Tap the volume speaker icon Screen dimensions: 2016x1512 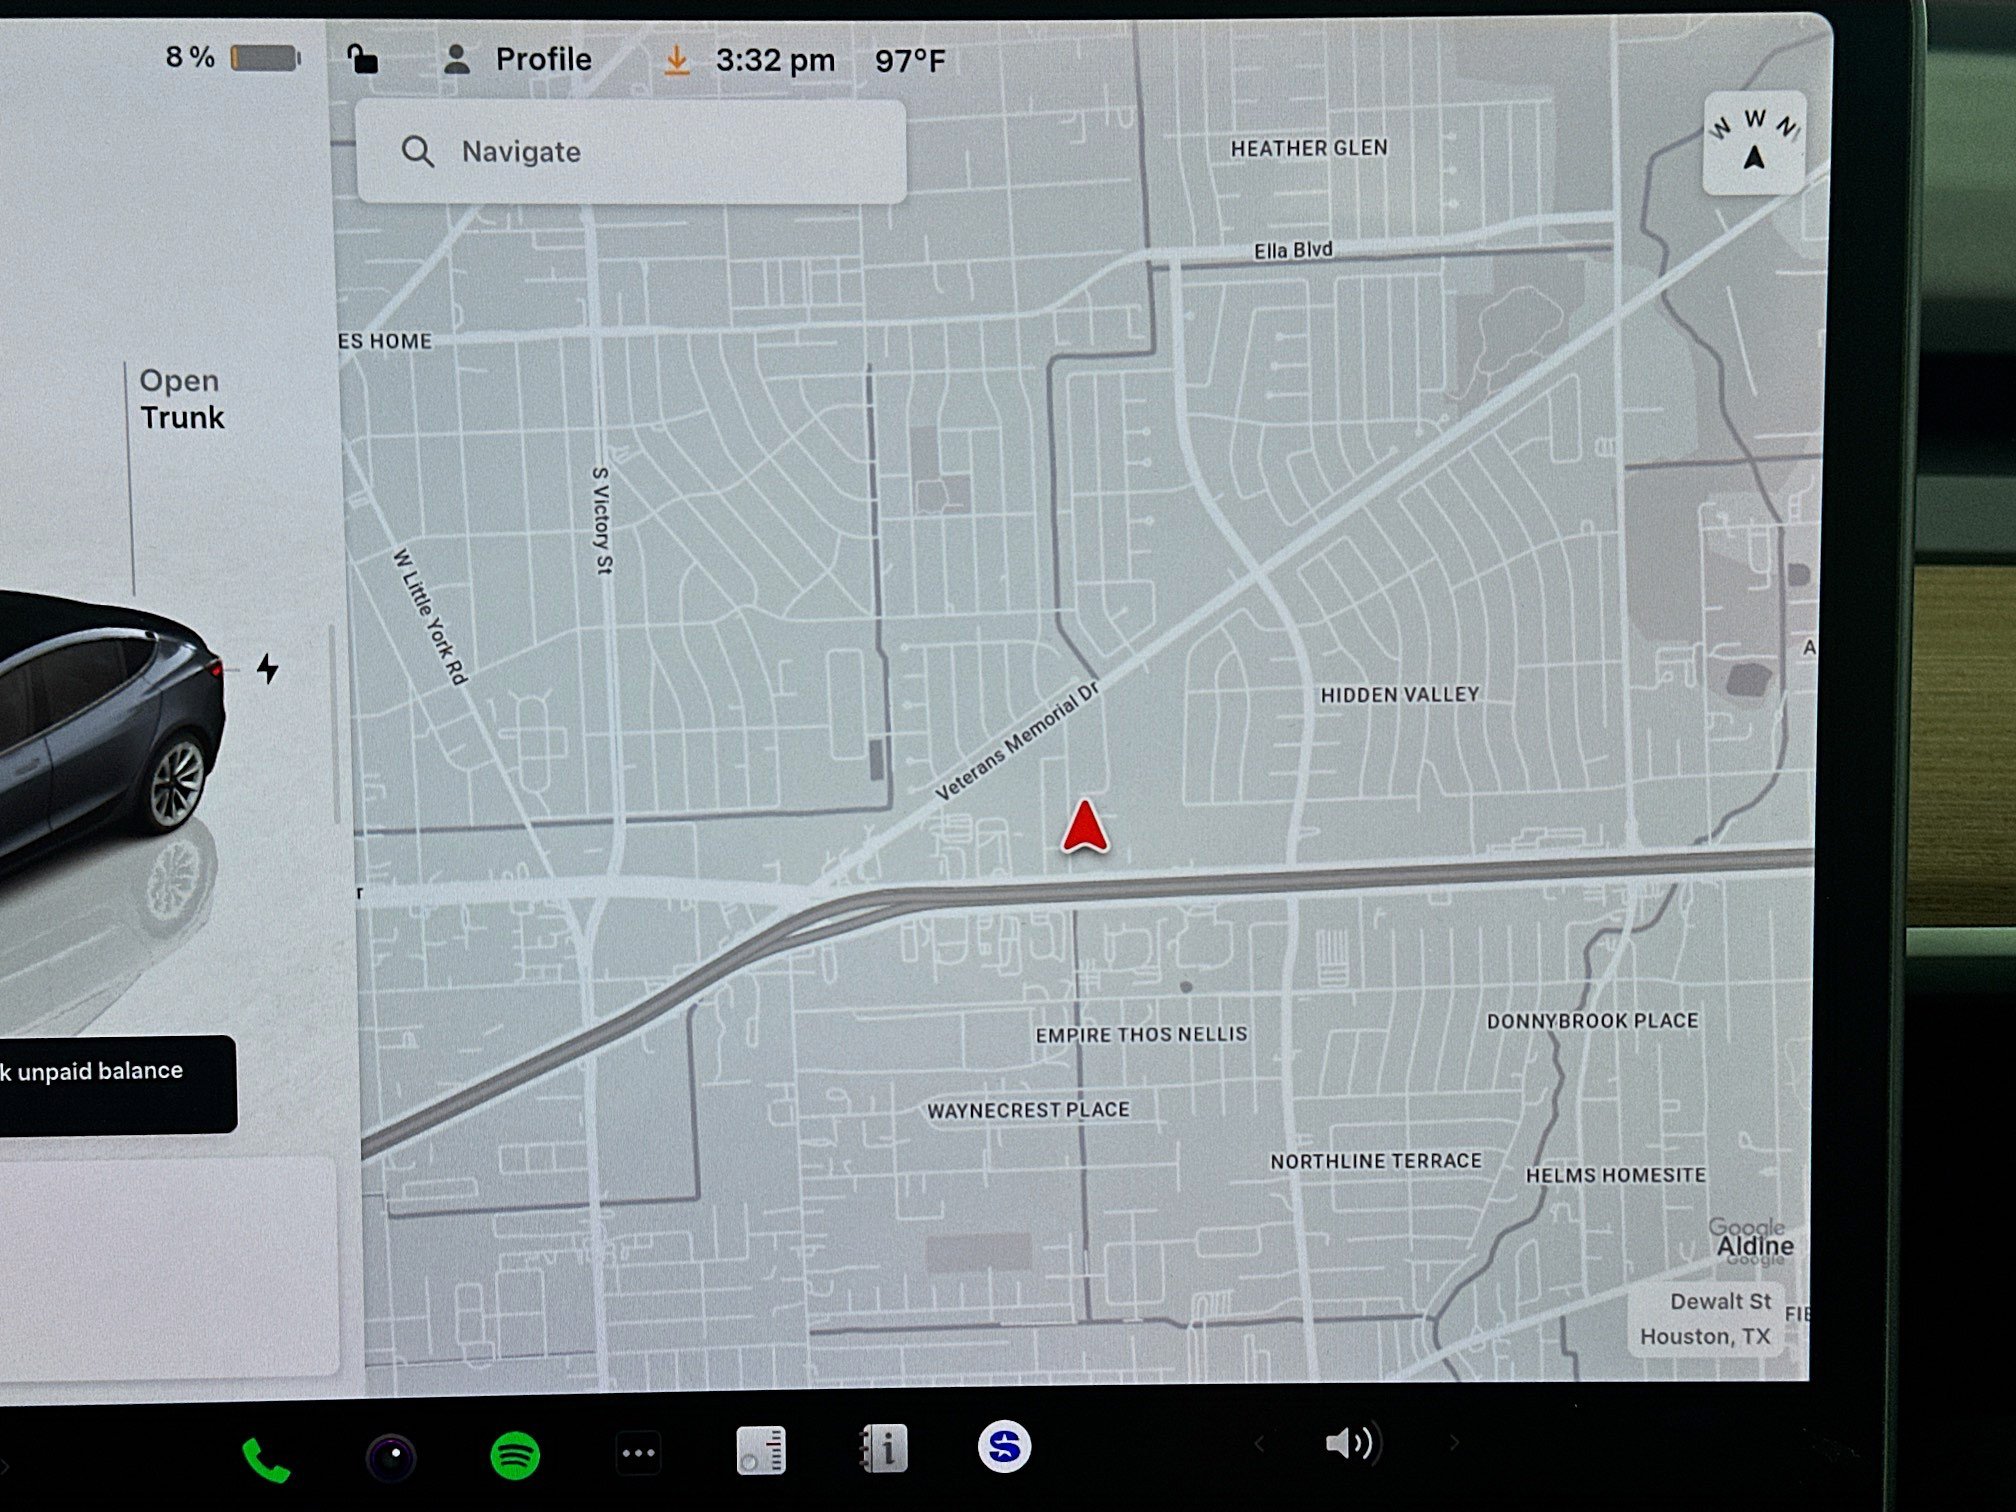coord(1351,1442)
